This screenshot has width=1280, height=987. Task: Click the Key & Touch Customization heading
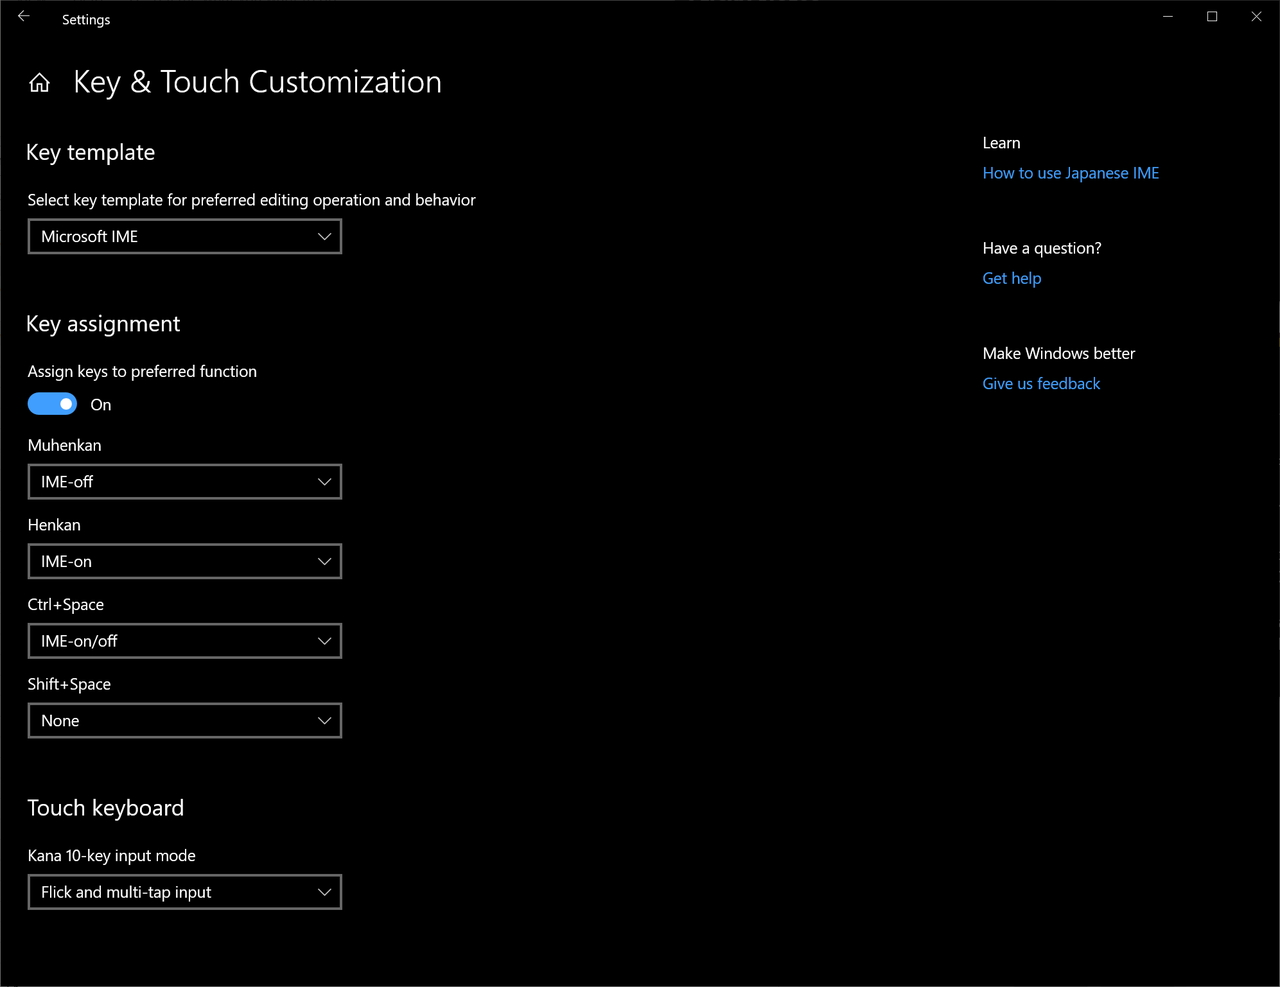[256, 81]
